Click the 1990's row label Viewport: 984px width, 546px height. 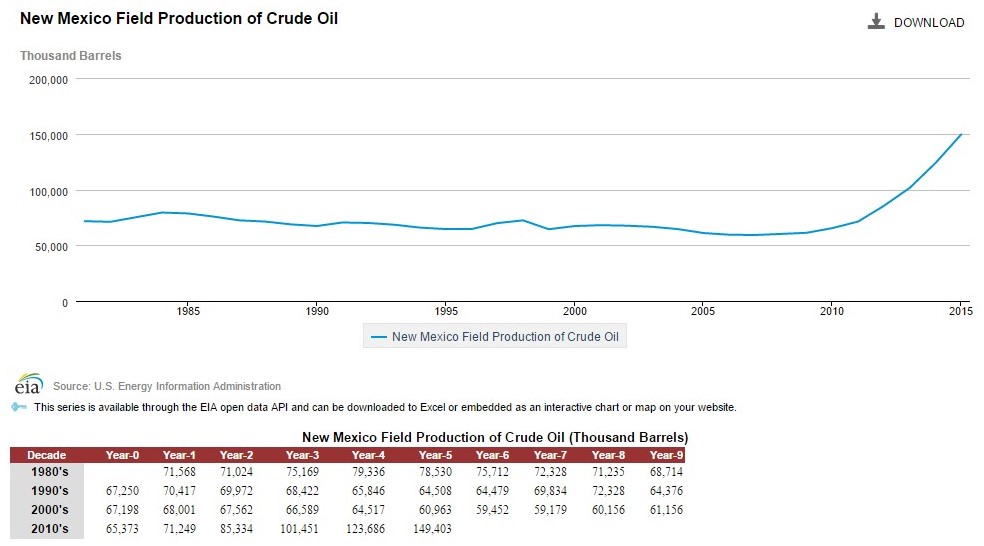[x=47, y=491]
